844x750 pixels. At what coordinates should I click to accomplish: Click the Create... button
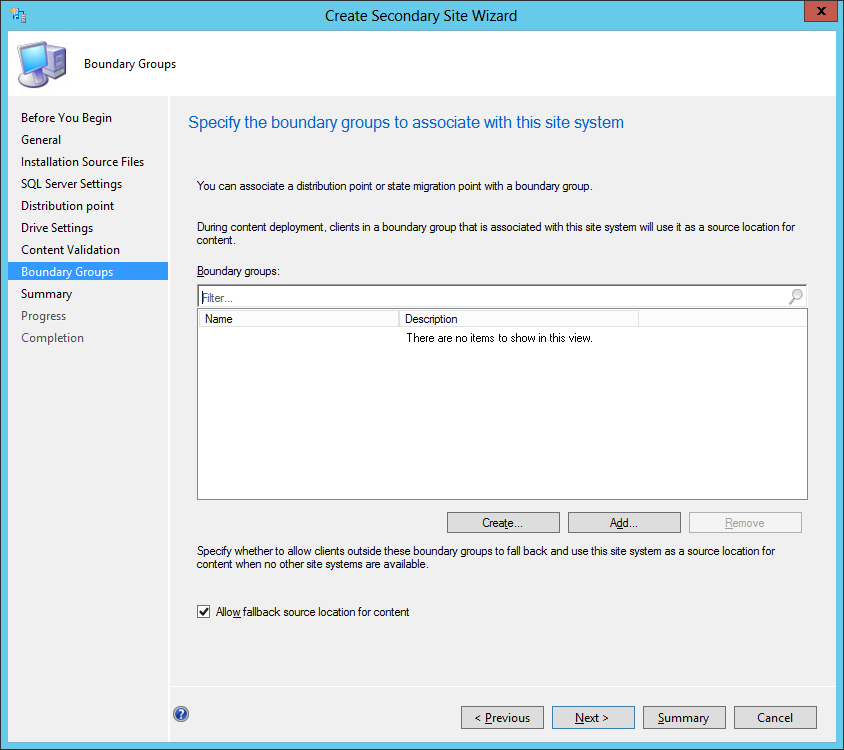click(x=503, y=523)
